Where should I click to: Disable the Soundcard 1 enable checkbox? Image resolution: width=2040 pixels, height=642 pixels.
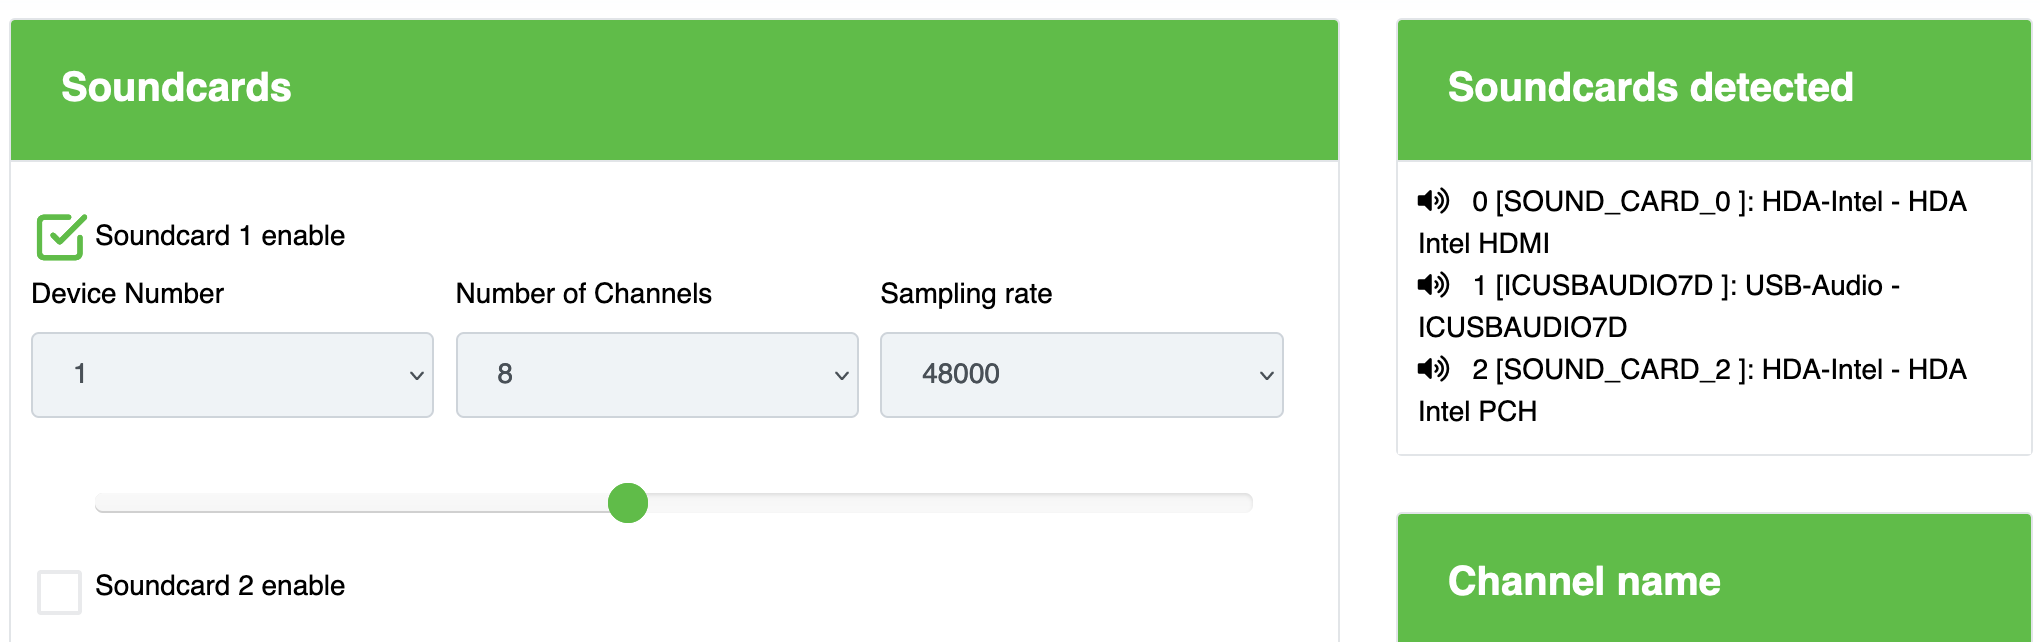[60, 238]
